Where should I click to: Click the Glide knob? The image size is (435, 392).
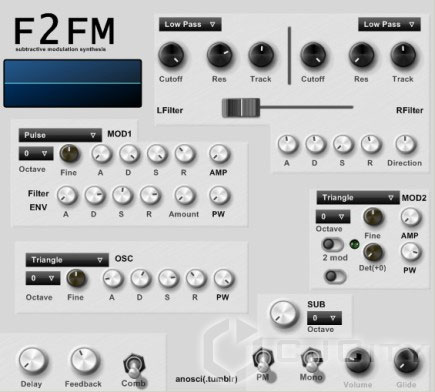pyautogui.click(x=406, y=361)
